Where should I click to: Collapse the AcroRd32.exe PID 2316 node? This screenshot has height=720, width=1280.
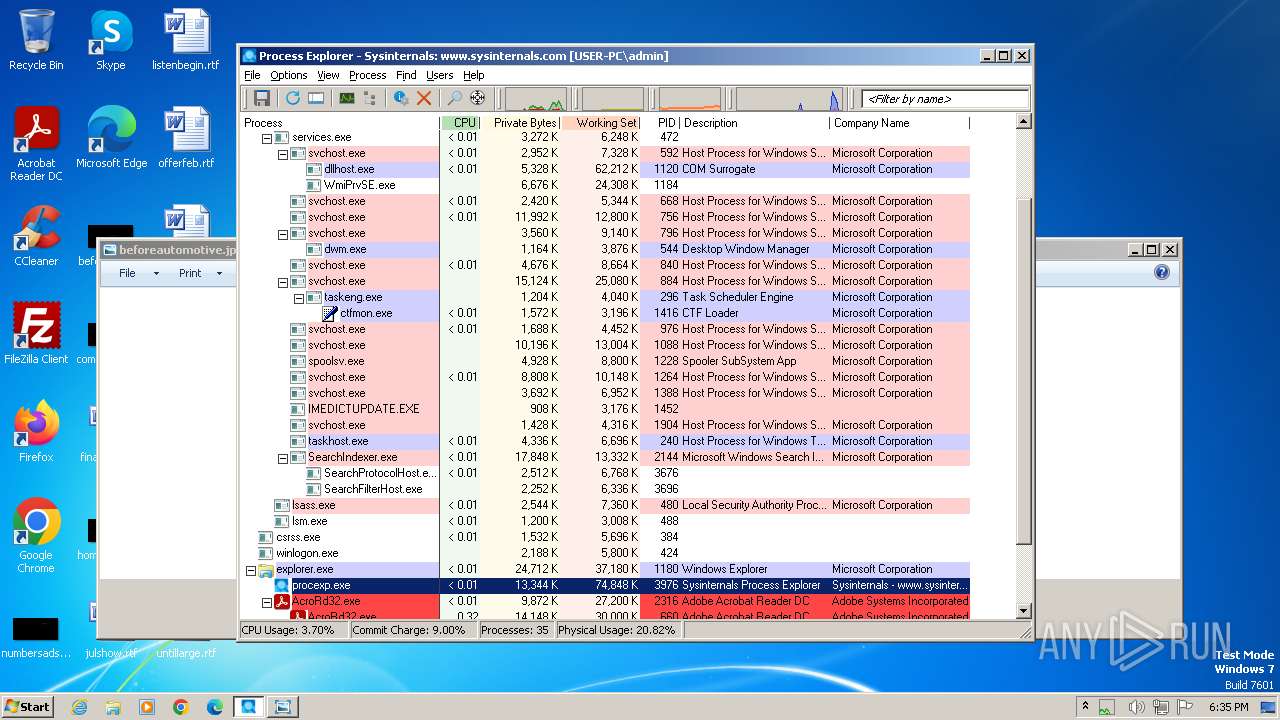coord(266,602)
